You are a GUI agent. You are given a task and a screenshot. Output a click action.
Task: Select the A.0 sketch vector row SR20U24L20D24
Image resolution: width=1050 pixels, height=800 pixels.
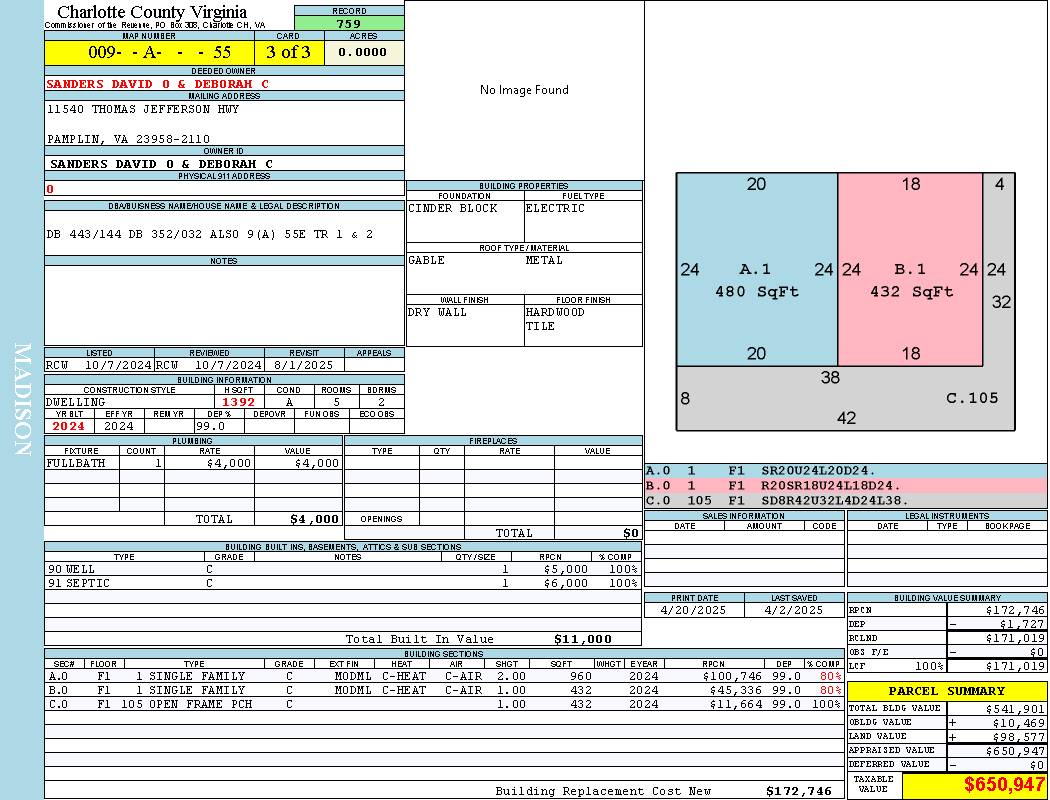click(x=846, y=471)
